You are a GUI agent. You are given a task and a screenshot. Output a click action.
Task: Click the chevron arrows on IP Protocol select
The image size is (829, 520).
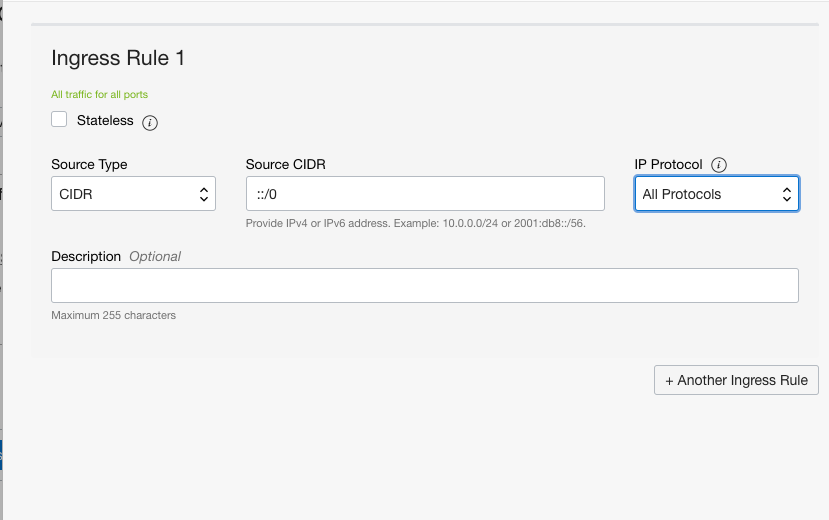pyautogui.click(x=787, y=194)
